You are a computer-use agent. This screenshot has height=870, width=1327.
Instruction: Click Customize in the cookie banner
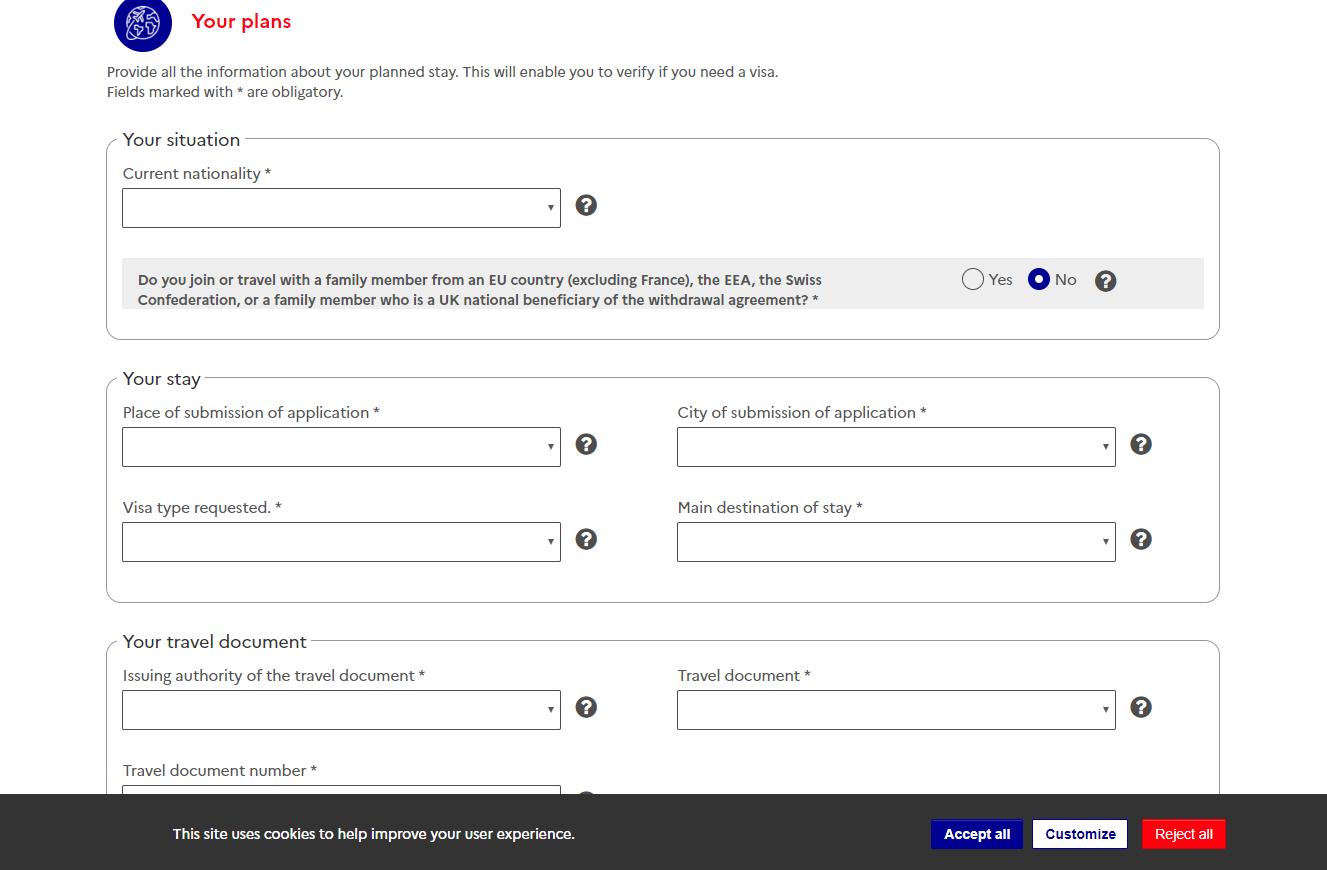[x=1080, y=834]
